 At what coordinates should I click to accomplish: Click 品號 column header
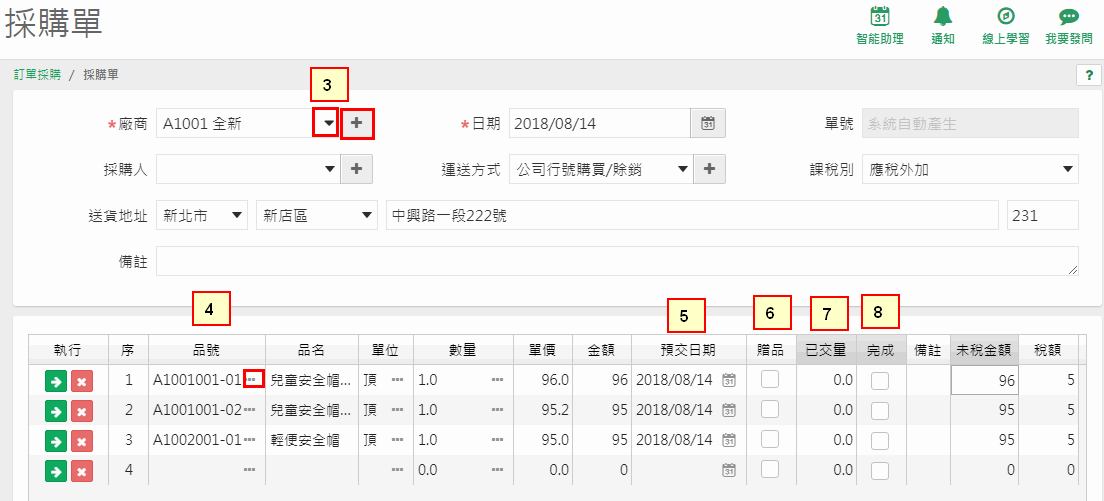207,350
